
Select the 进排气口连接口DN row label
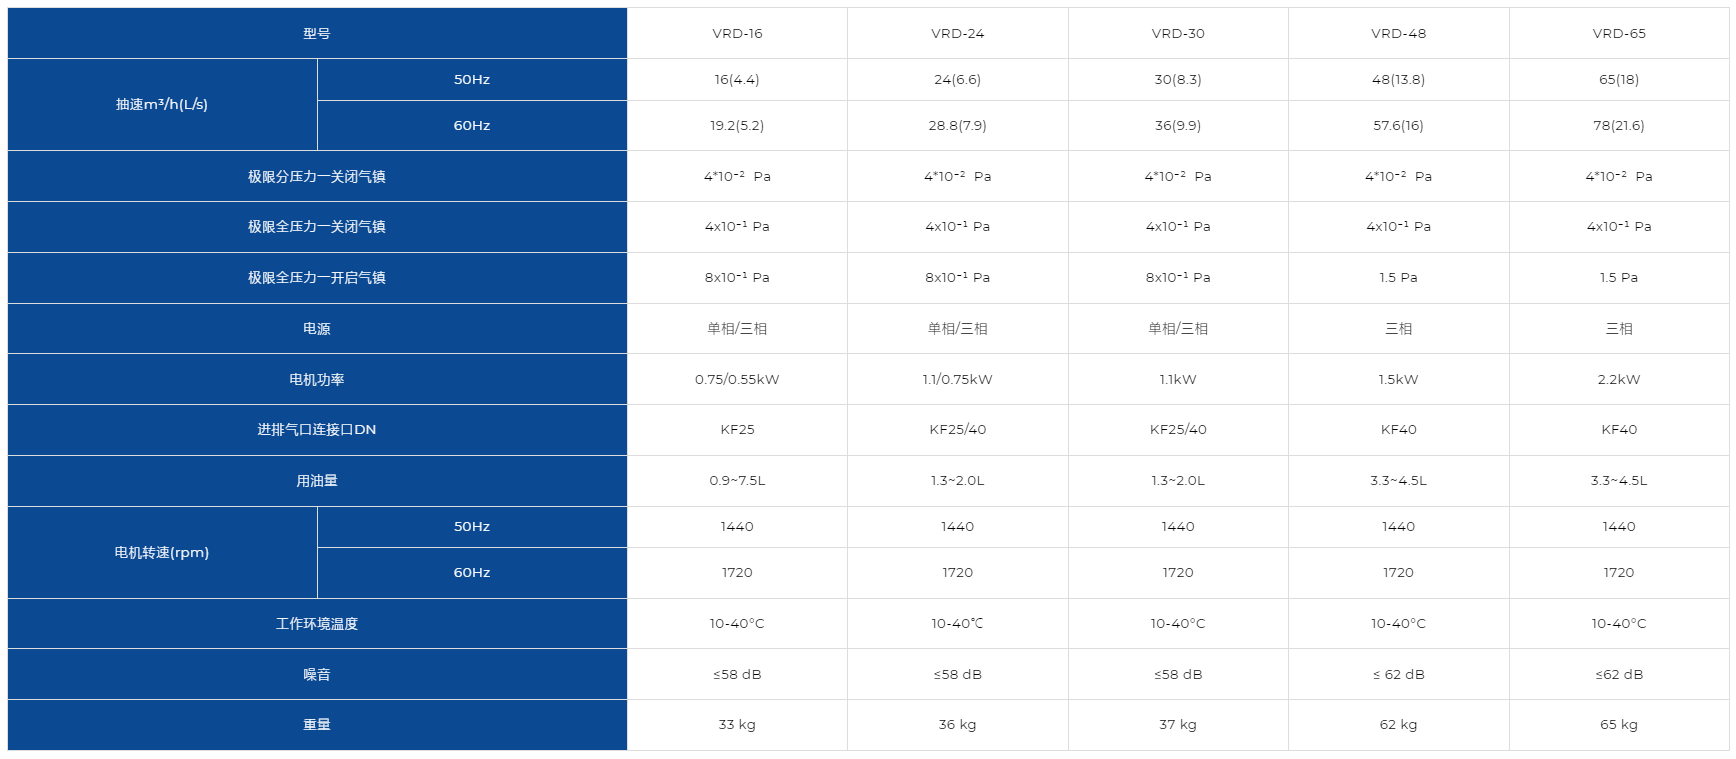[x=317, y=429]
